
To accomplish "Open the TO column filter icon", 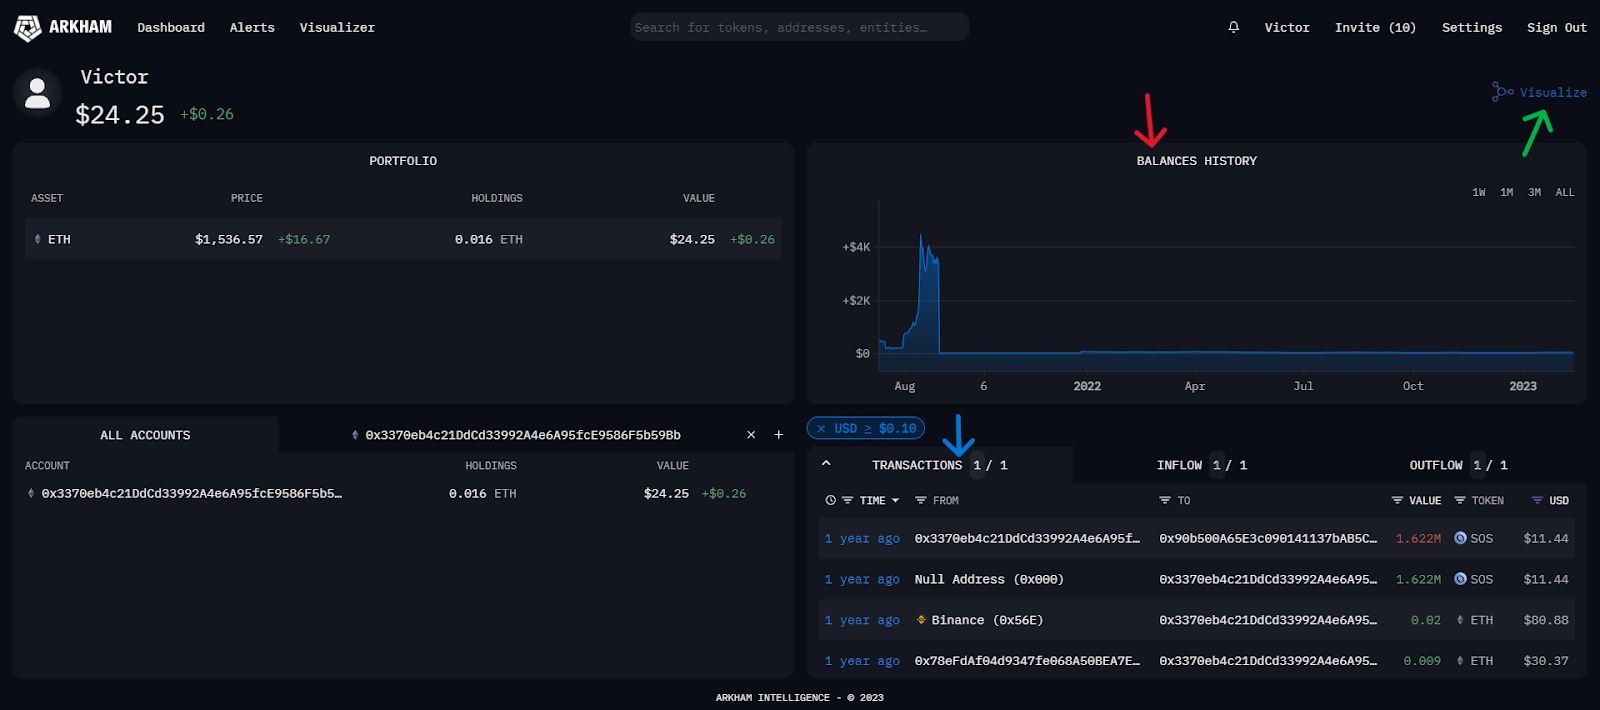I will (1165, 500).
